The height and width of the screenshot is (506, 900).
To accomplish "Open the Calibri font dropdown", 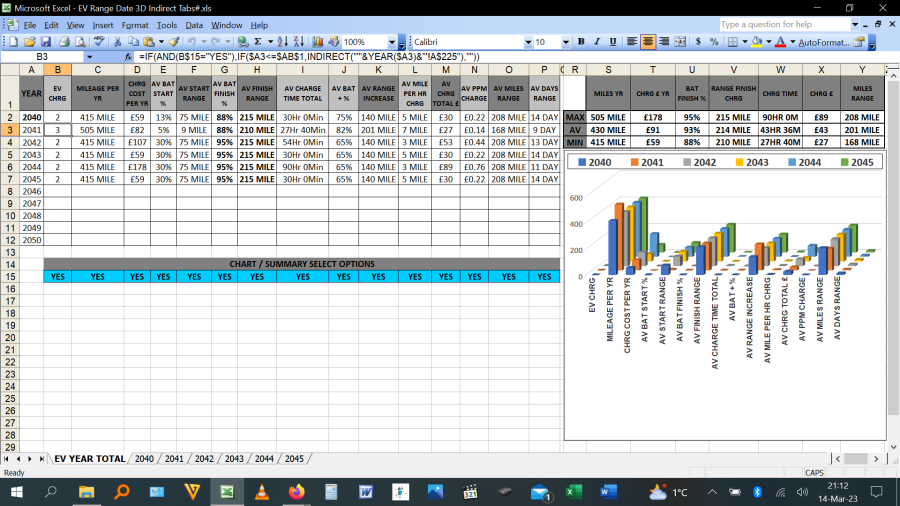I will [x=527, y=42].
